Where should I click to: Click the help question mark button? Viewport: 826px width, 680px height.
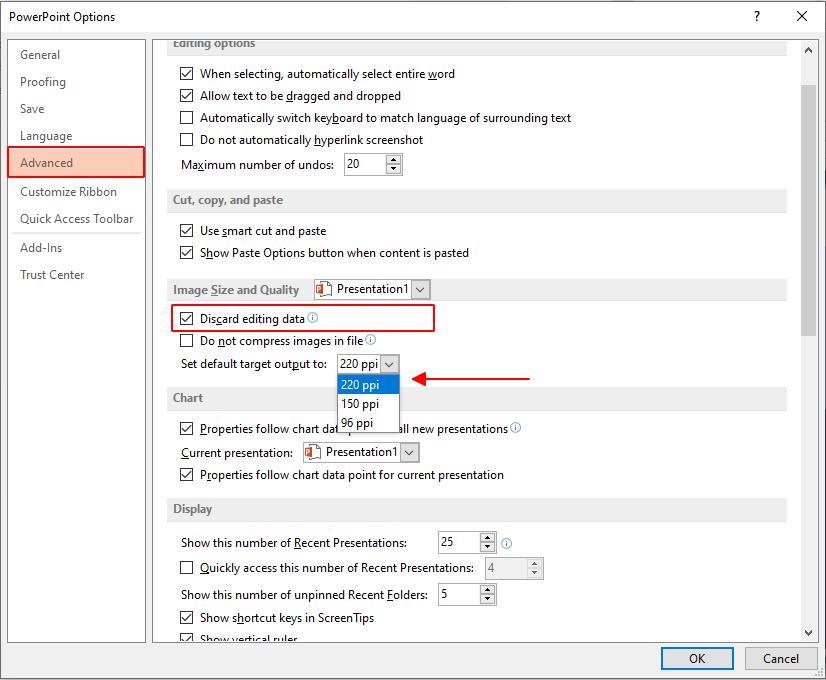pos(757,16)
